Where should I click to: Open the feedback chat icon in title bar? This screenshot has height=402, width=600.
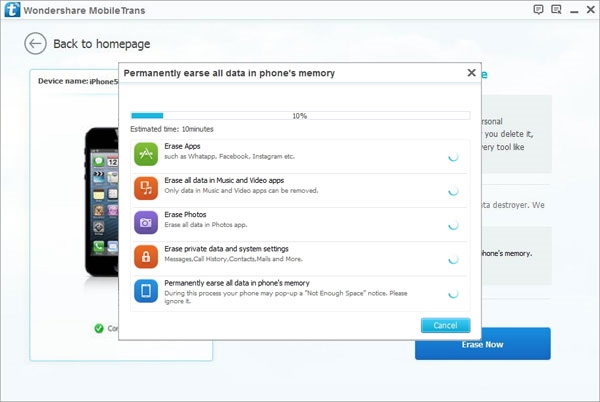[538, 10]
